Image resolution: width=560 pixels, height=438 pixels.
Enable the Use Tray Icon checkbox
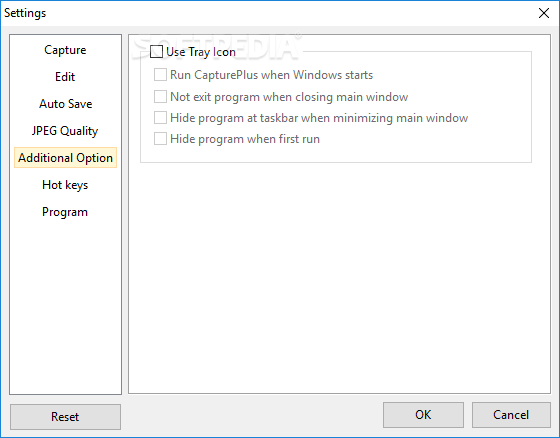pos(156,52)
